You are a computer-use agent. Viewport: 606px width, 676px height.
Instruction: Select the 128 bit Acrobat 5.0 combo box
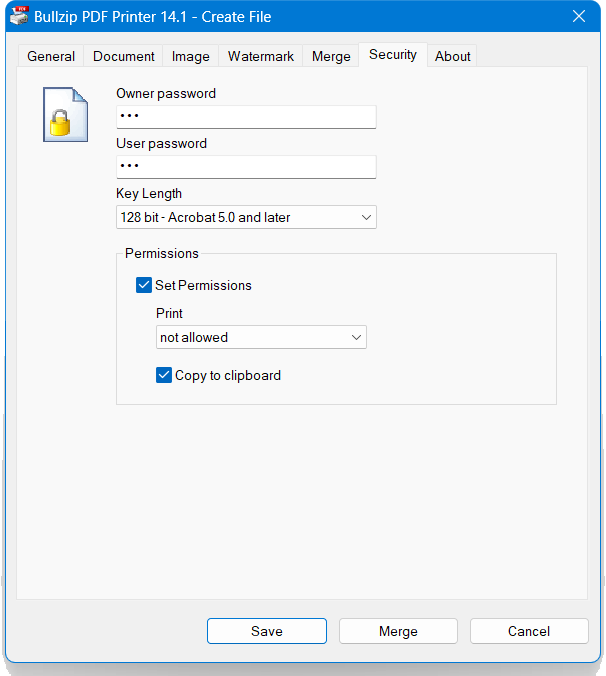pos(246,217)
